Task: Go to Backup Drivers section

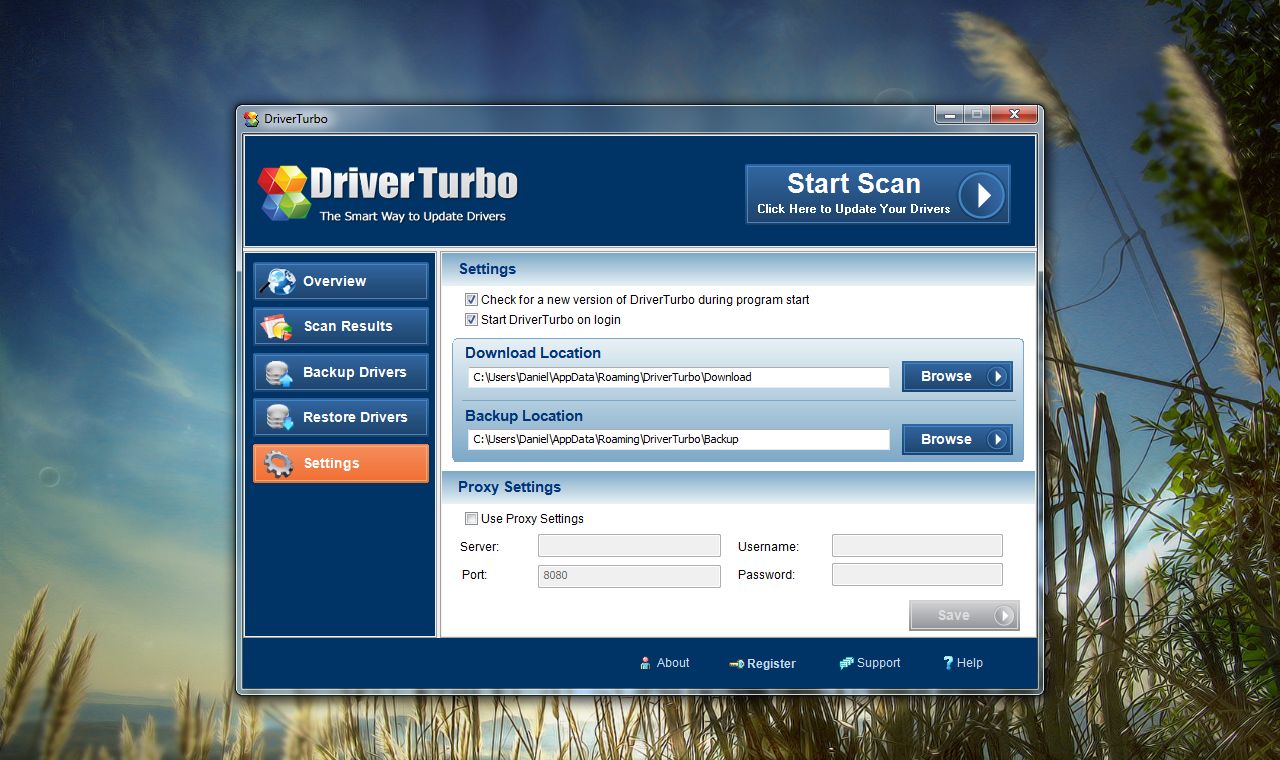Action: (x=340, y=372)
